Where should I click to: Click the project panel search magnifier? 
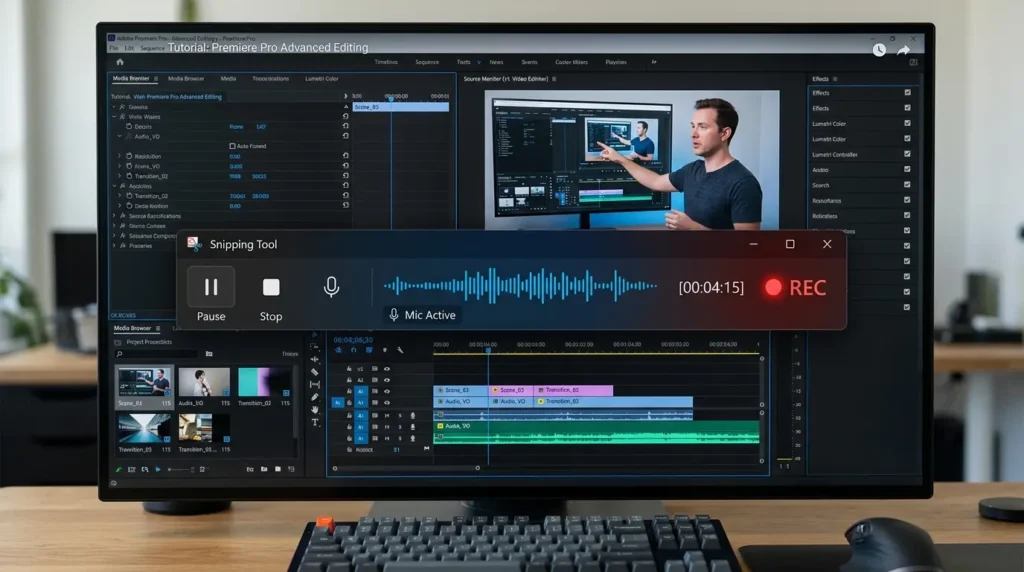[x=119, y=354]
